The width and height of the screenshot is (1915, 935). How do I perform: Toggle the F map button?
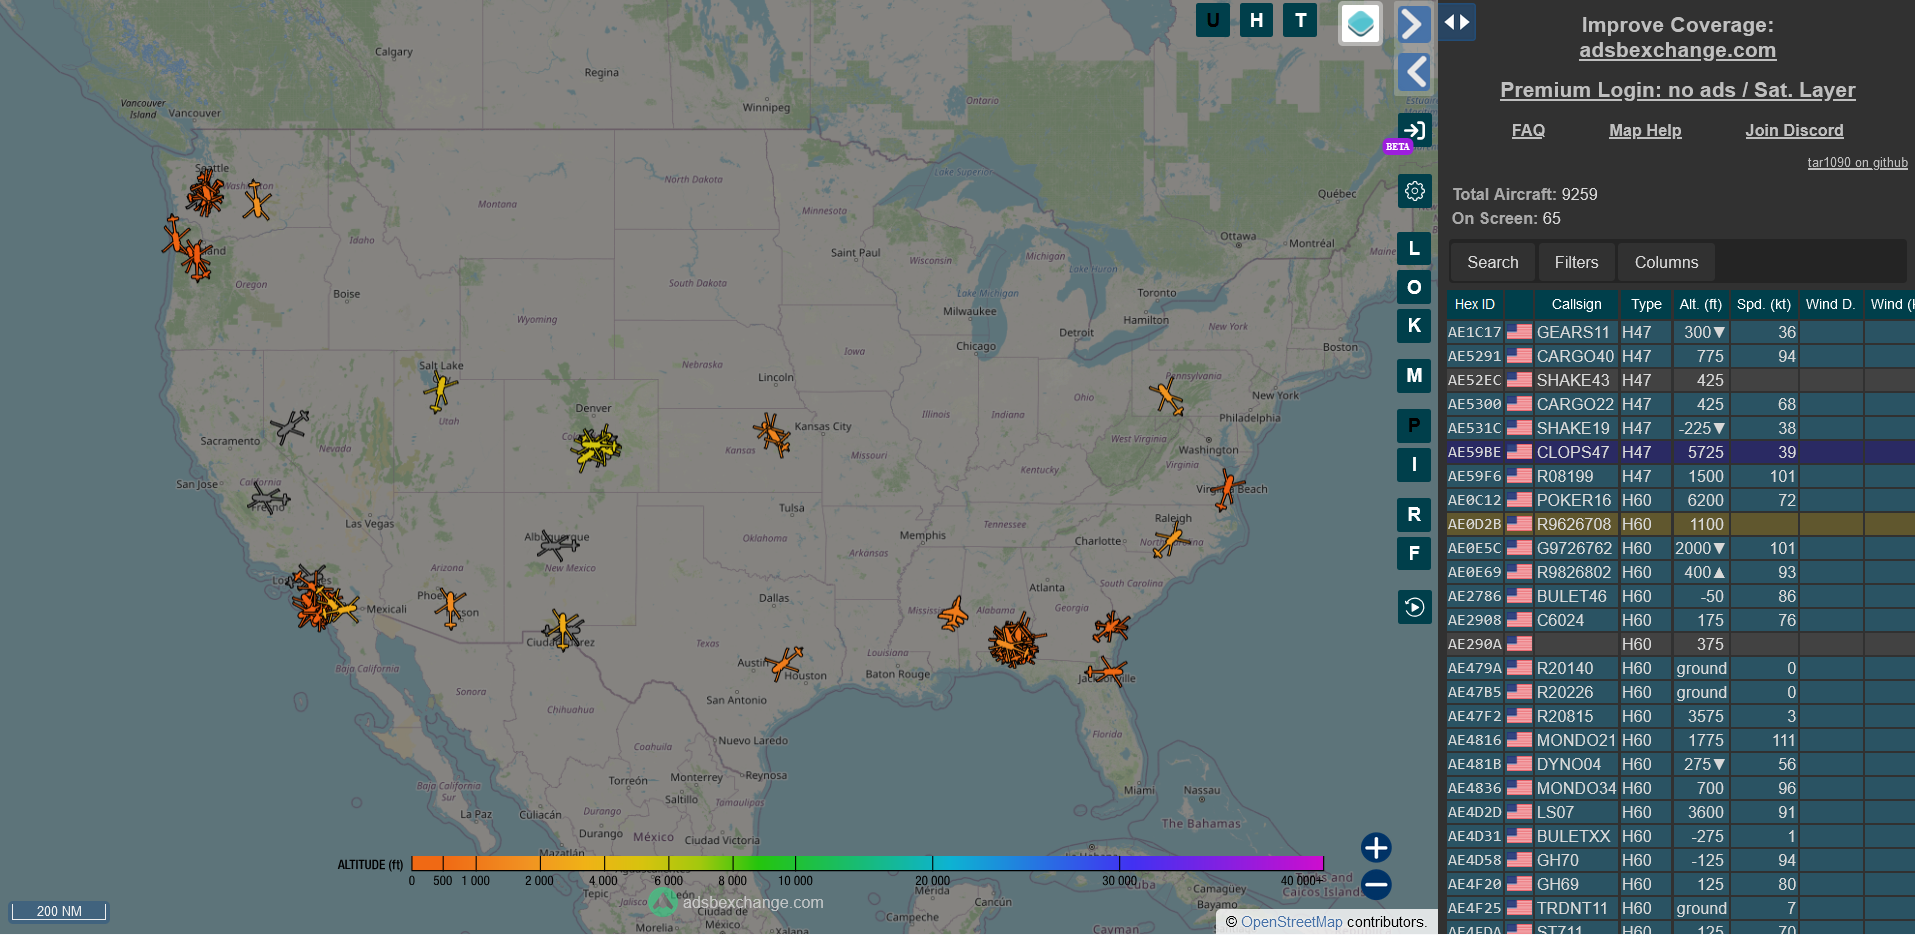(x=1414, y=552)
